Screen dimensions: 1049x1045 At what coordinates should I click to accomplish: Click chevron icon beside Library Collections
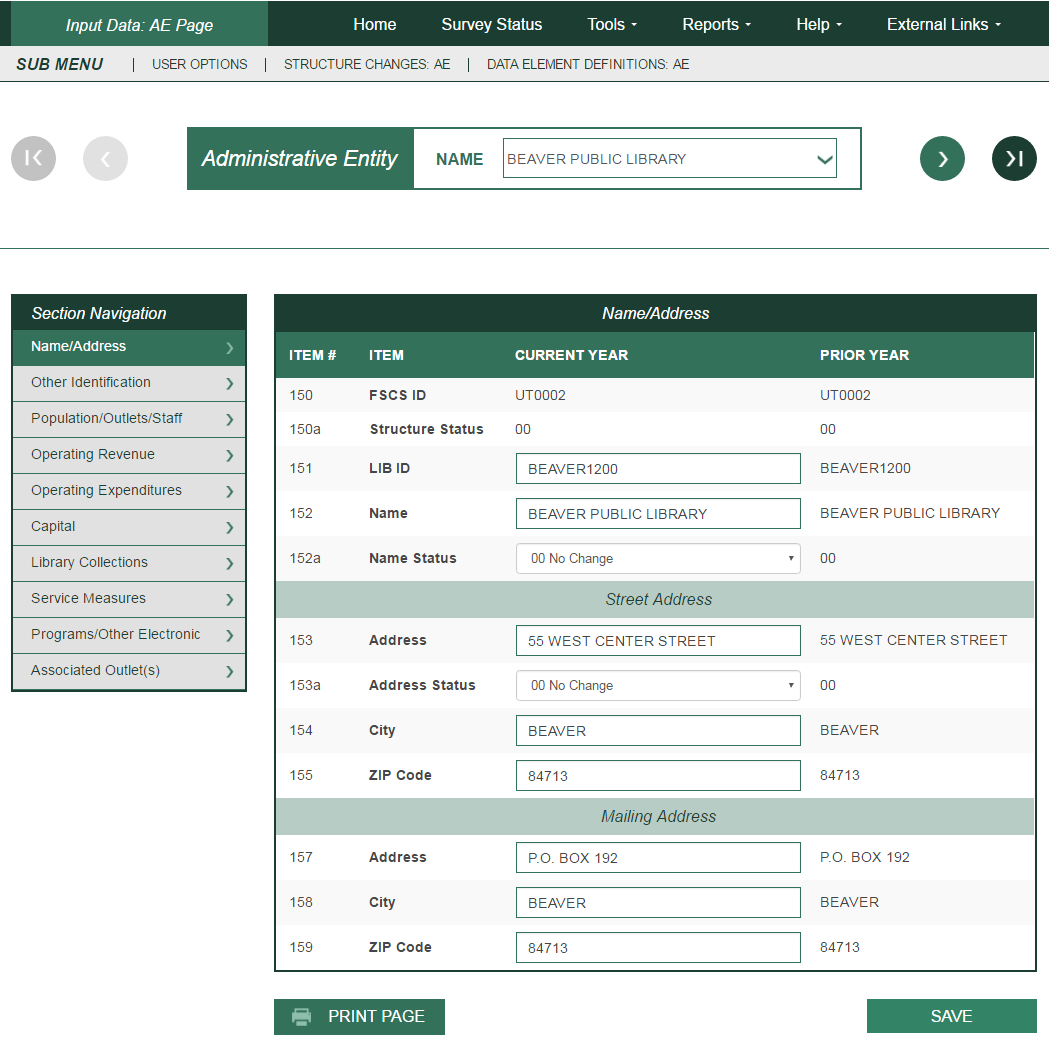pyautogui.click(x=229, y=563)
